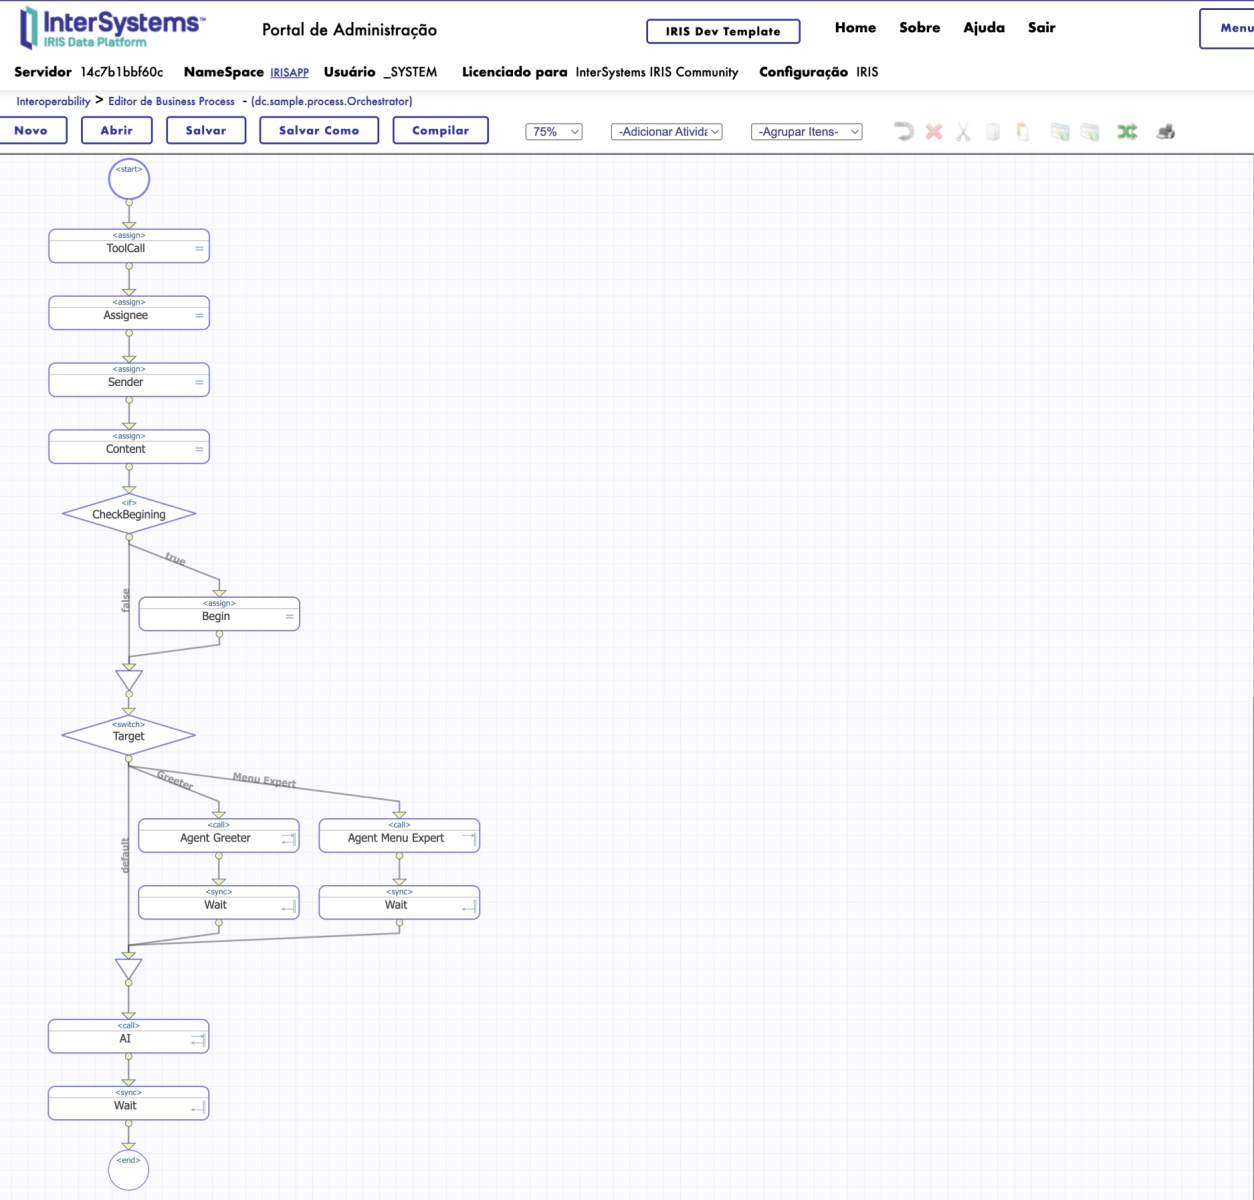Select the Target switch diamond

point(128,736)
